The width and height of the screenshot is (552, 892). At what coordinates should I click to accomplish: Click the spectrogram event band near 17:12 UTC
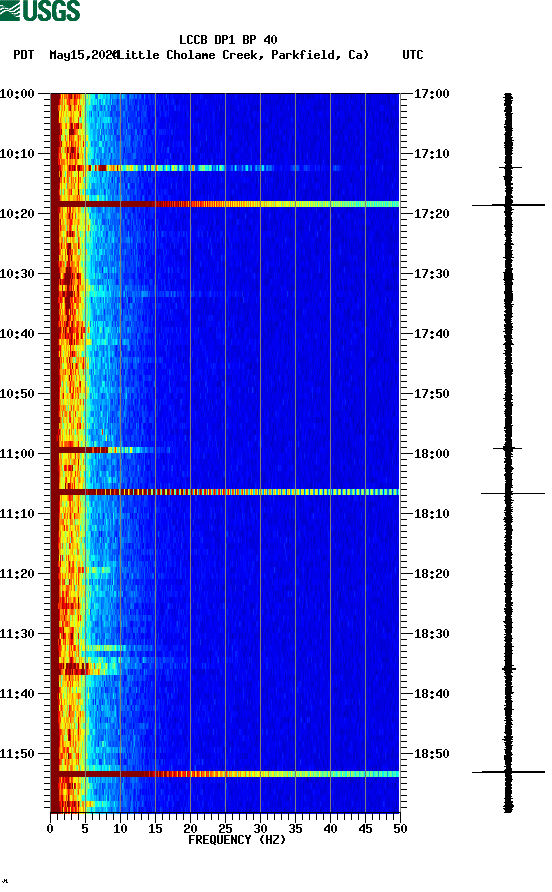coord(199,168)
